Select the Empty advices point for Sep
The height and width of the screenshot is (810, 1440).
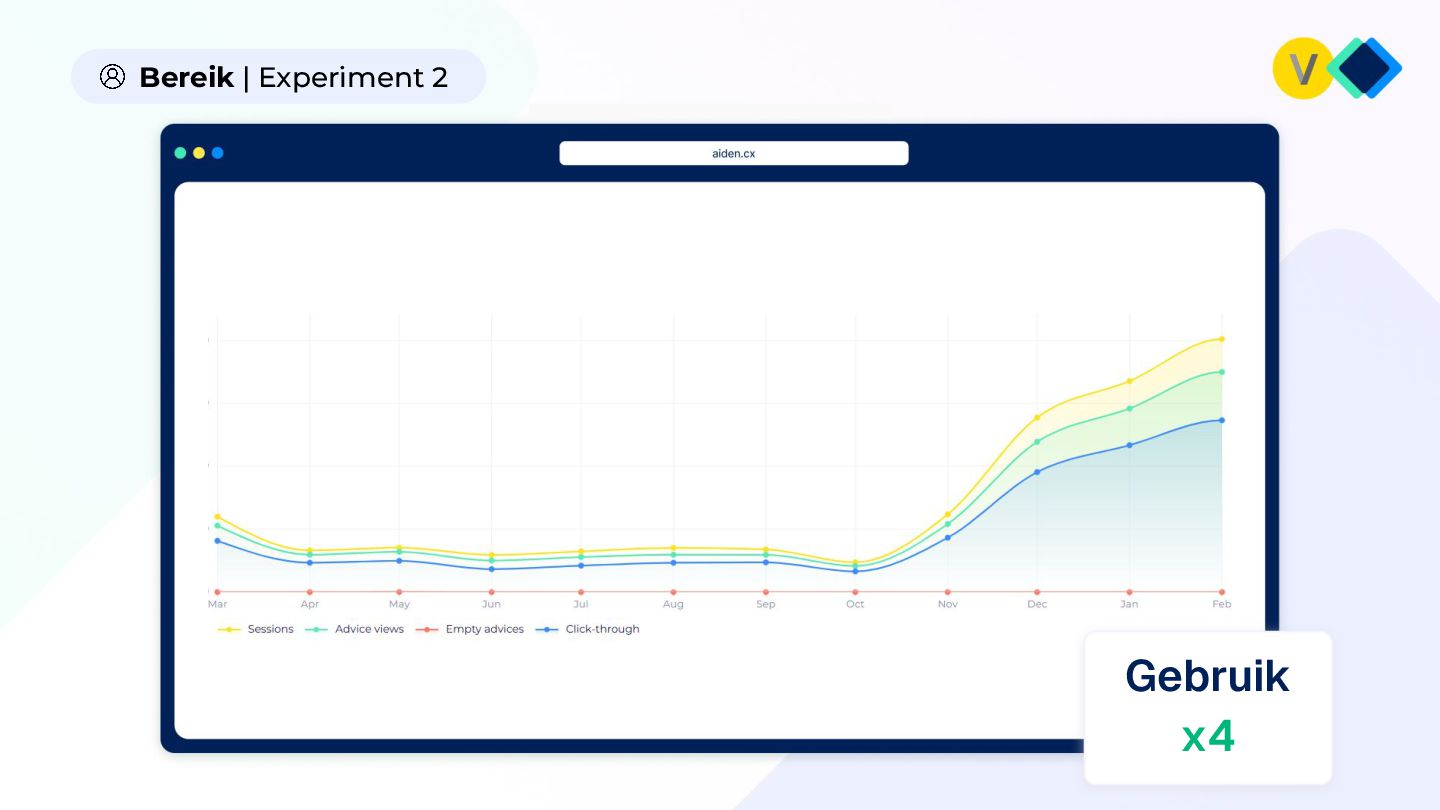coord(765,592)
